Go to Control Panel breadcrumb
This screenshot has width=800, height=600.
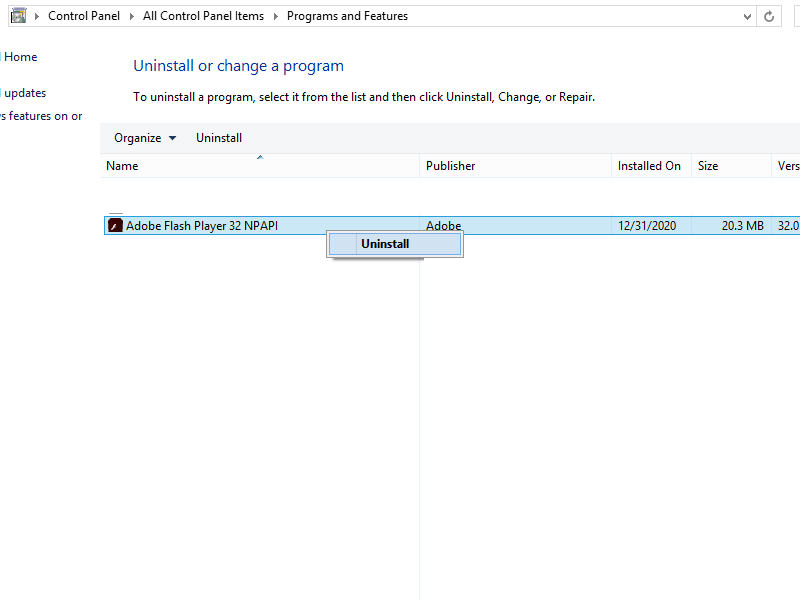coord(84,16)
